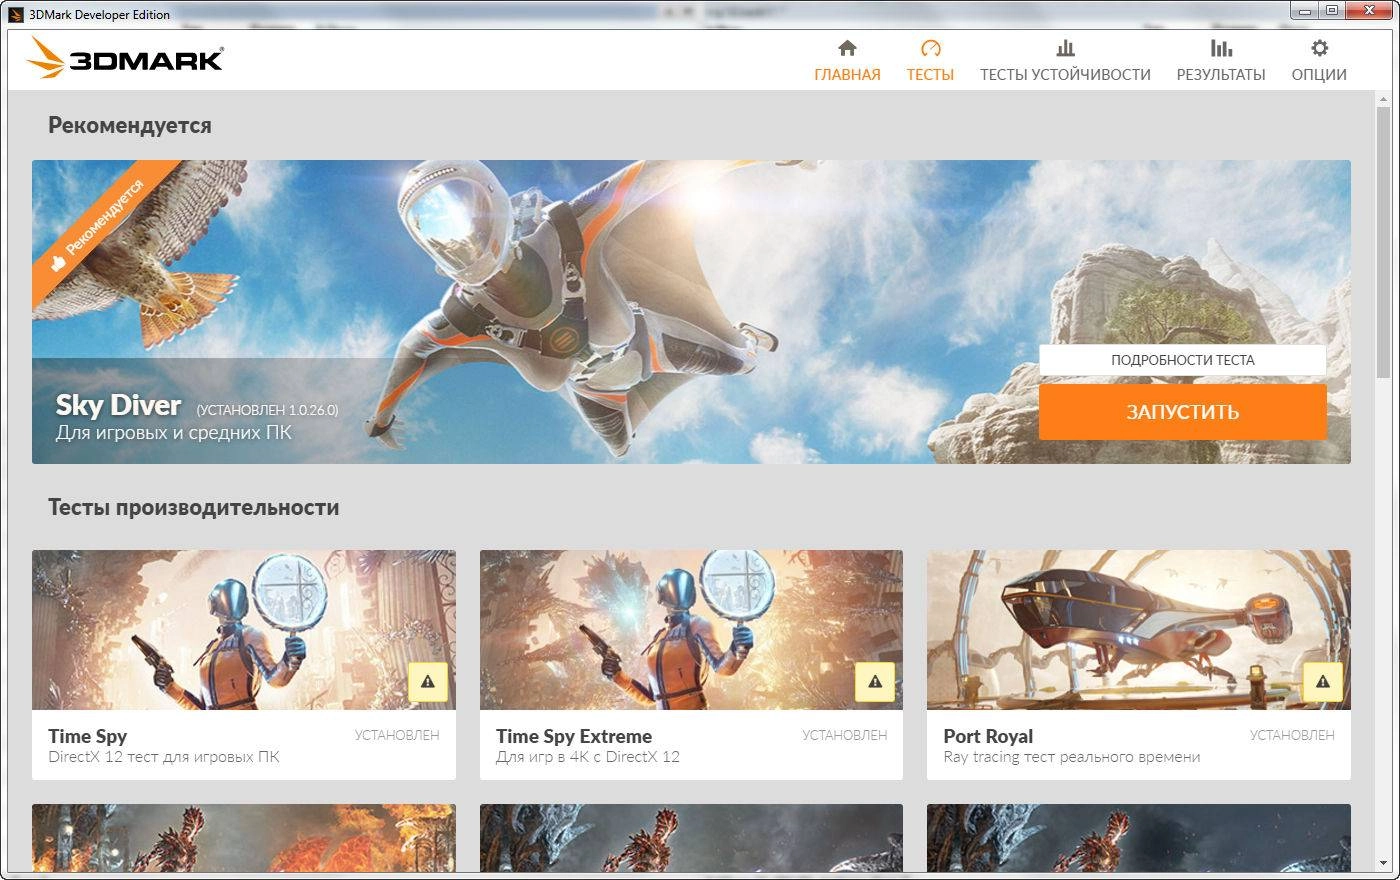Click the Time Spy title text
The image size is (1400, 880).
pos(88,736)
